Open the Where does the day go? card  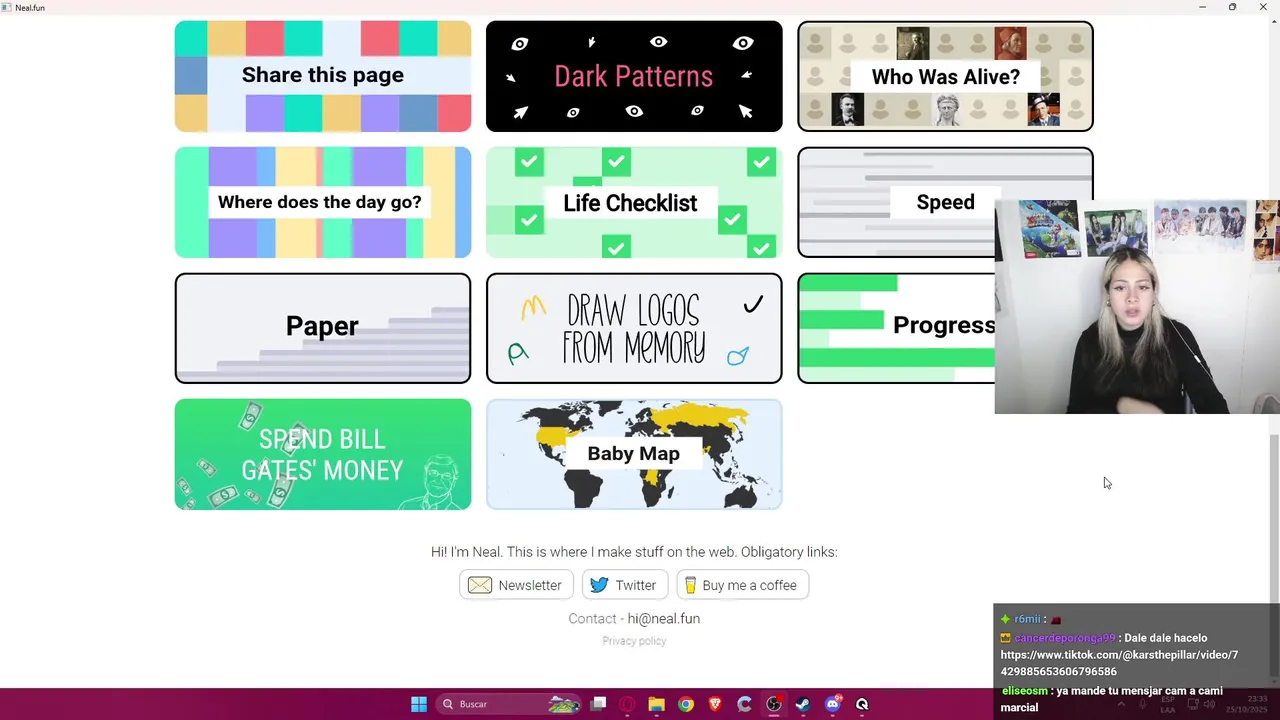tap(323, 202)
